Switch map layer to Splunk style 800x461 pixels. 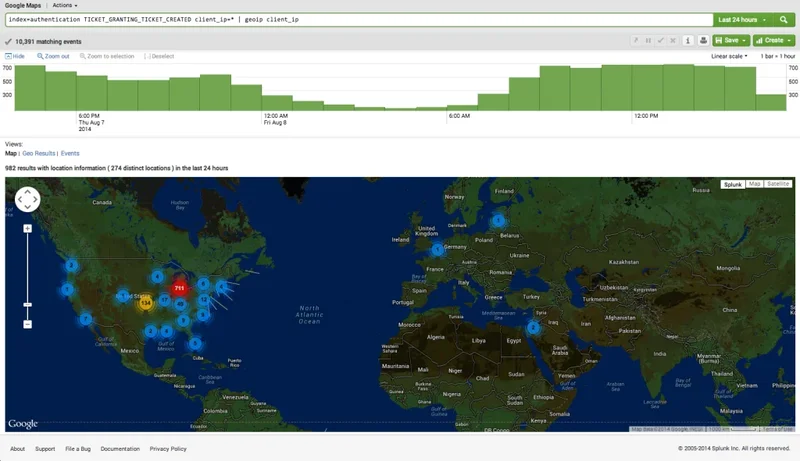[x=733, y=184]
